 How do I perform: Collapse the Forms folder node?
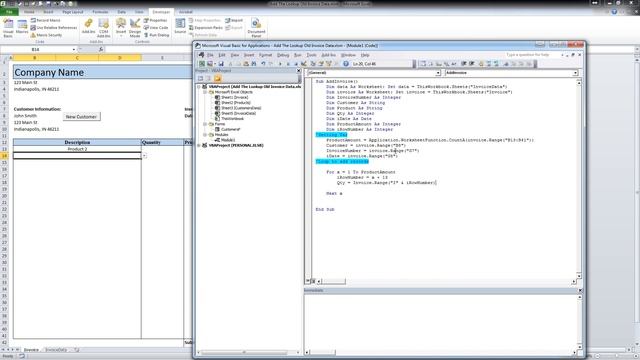[x=205, y=124]
